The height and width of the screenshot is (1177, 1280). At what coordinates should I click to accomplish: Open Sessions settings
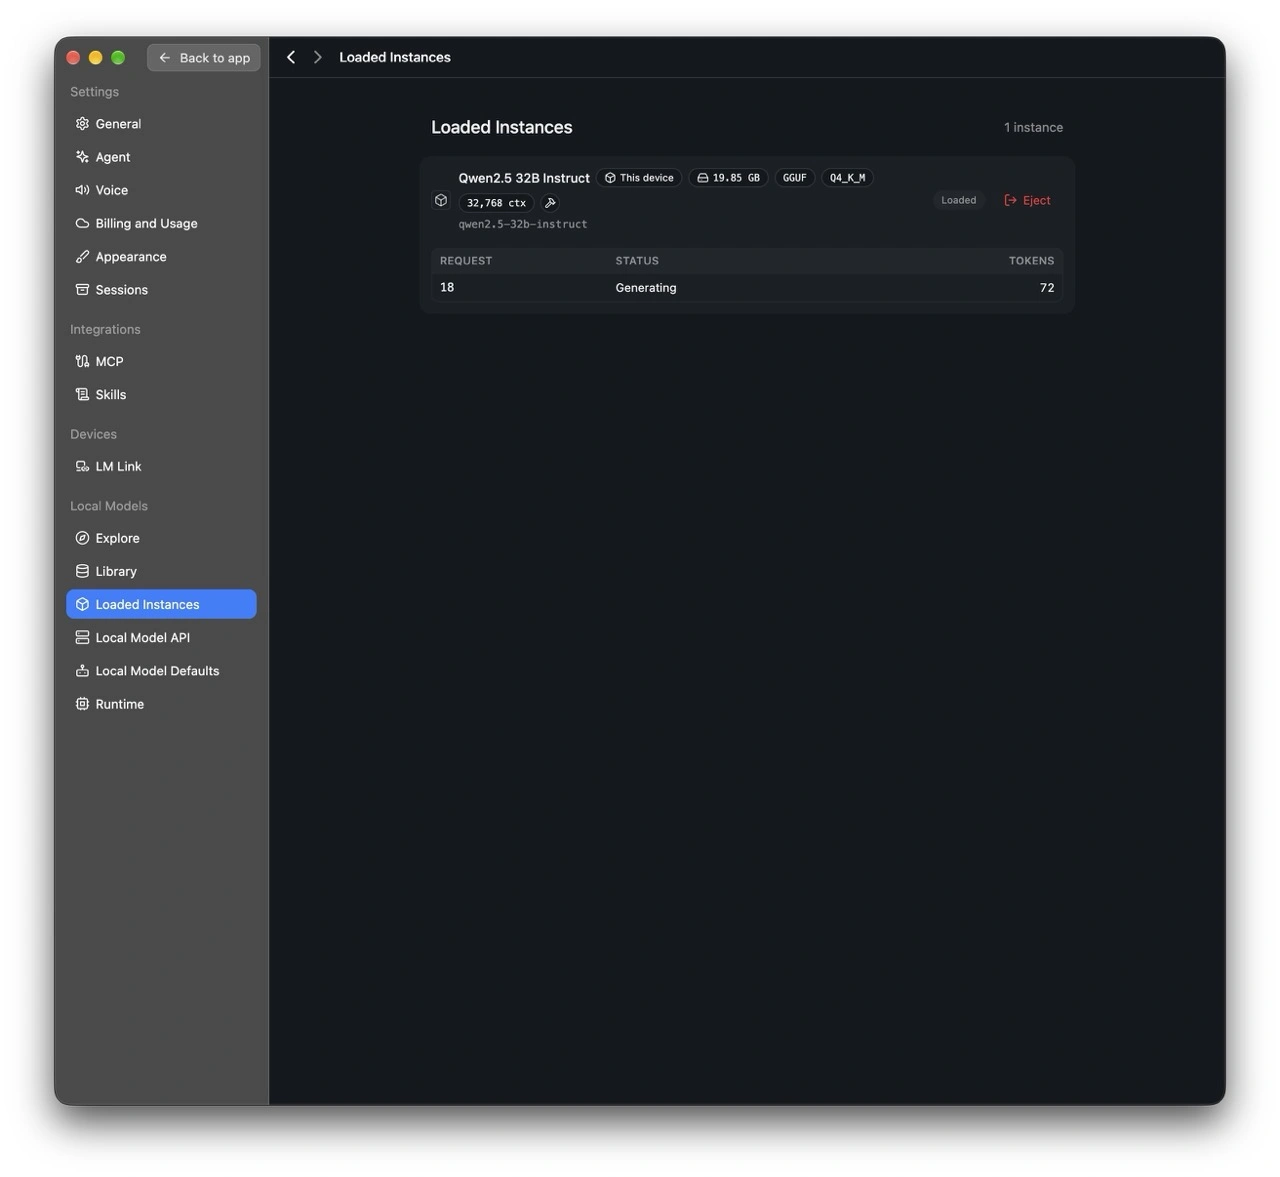point(161,290)
